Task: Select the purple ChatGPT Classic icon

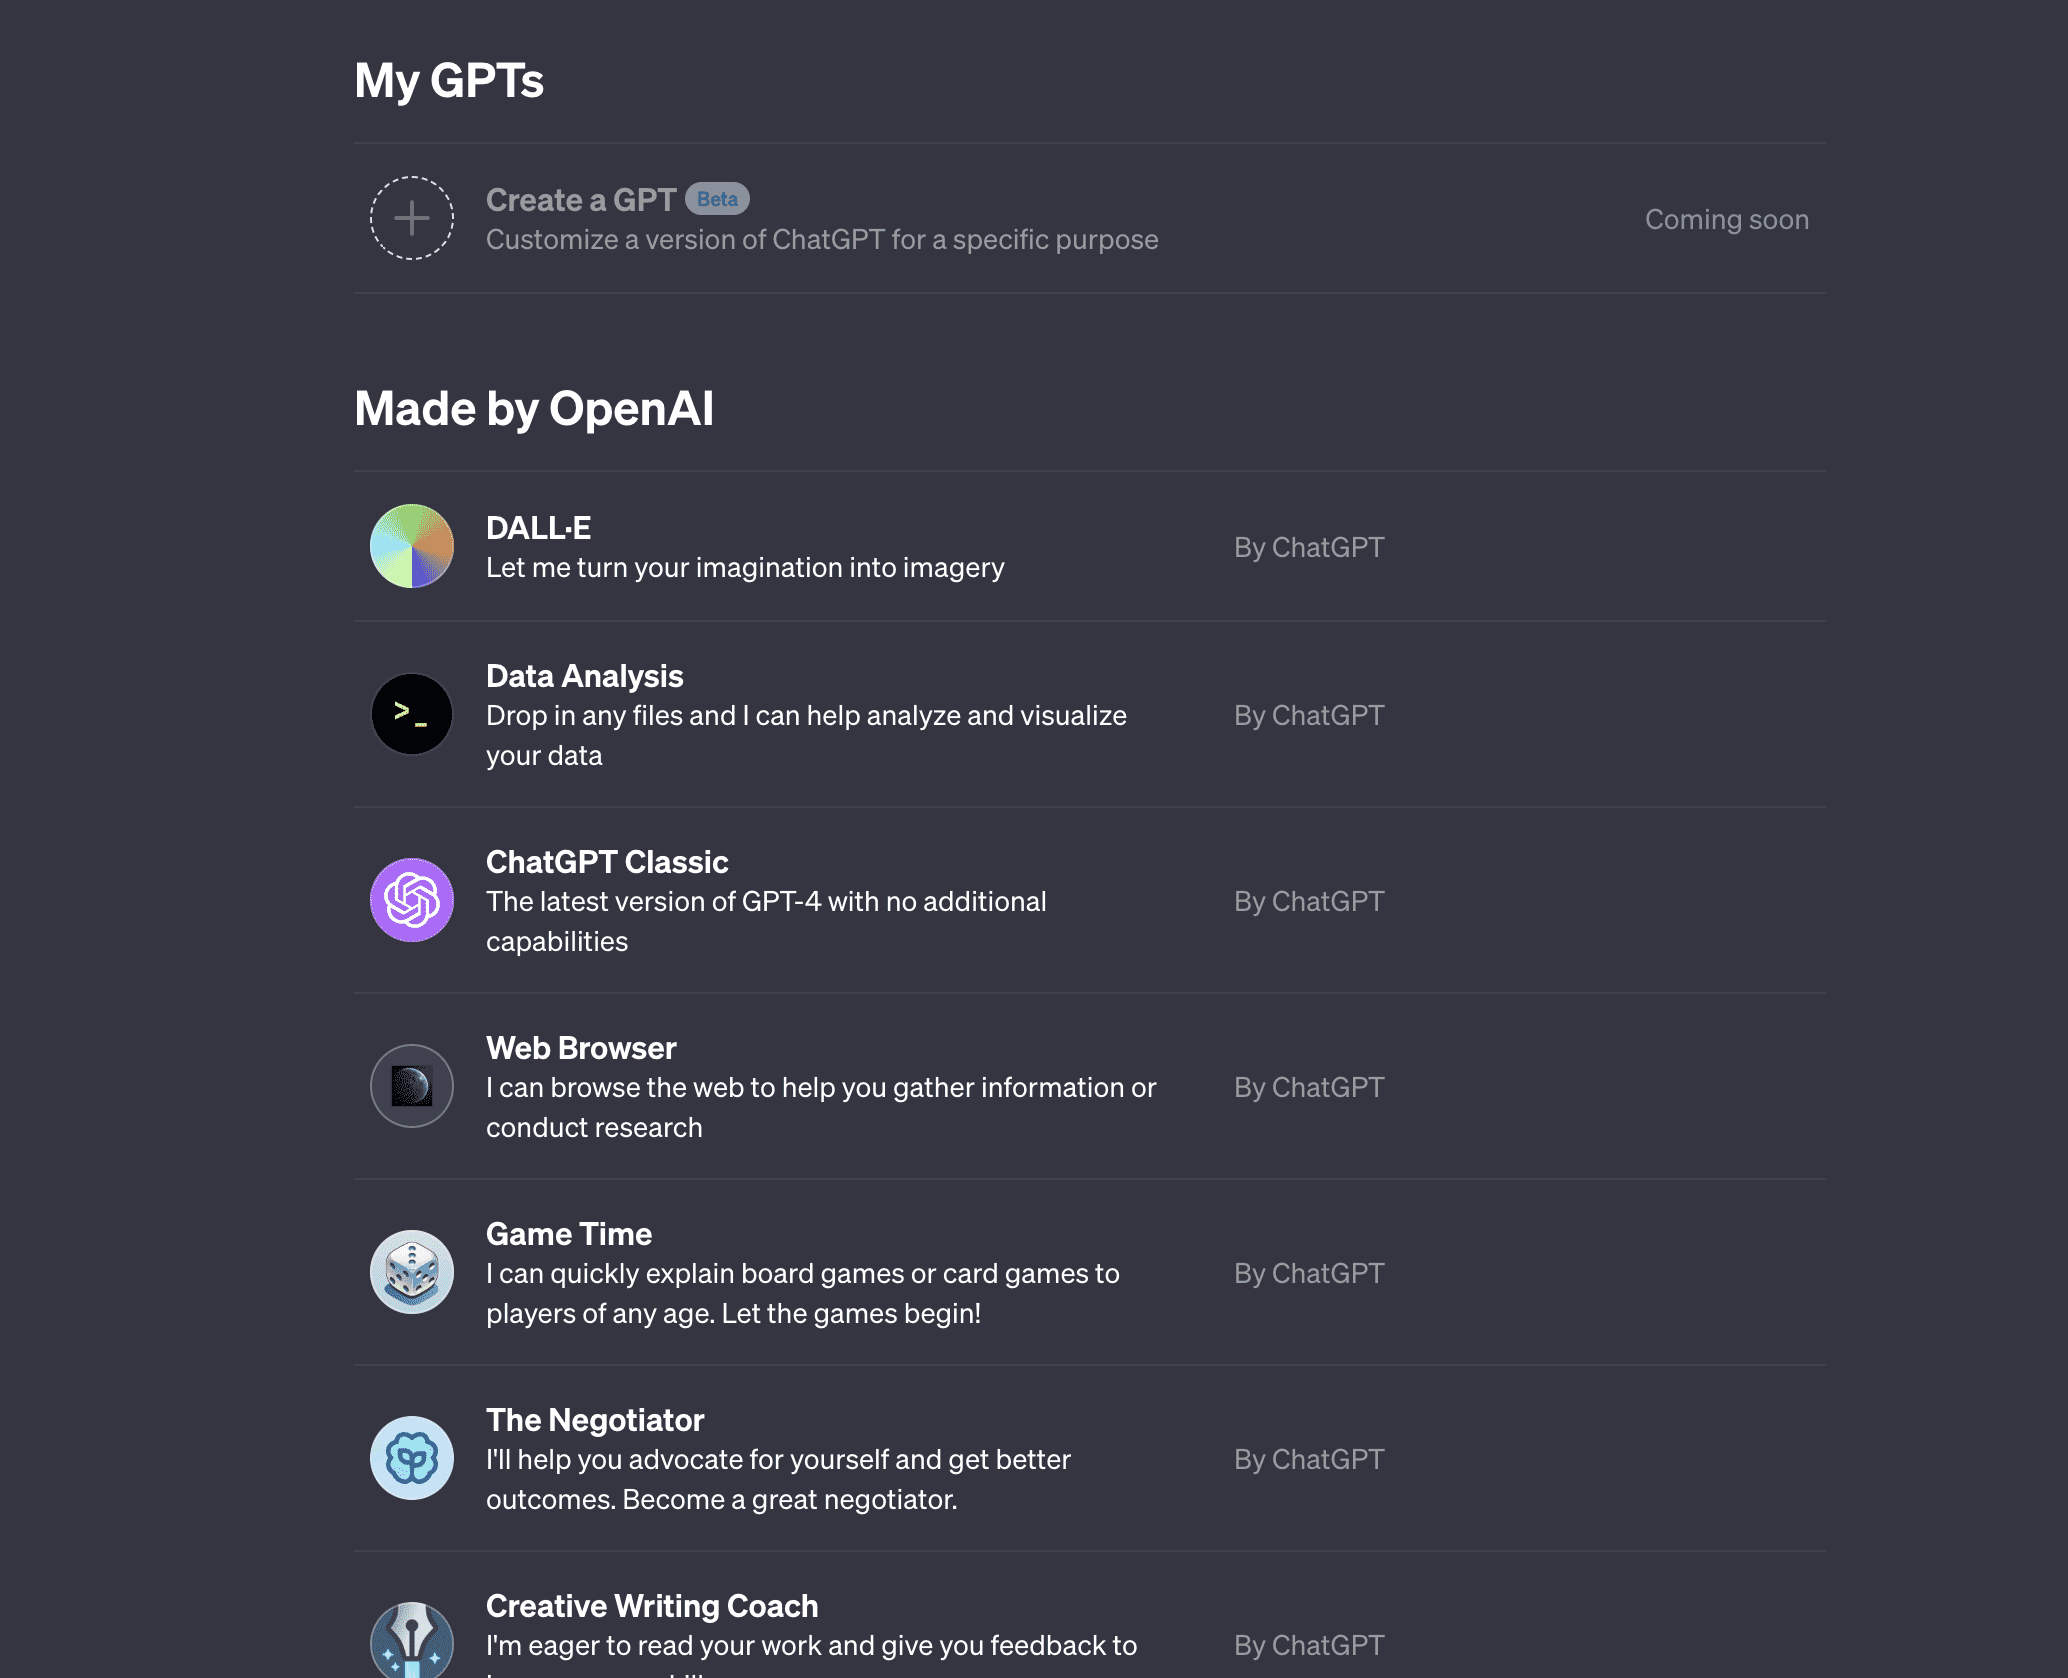Action: click(411, 900)
